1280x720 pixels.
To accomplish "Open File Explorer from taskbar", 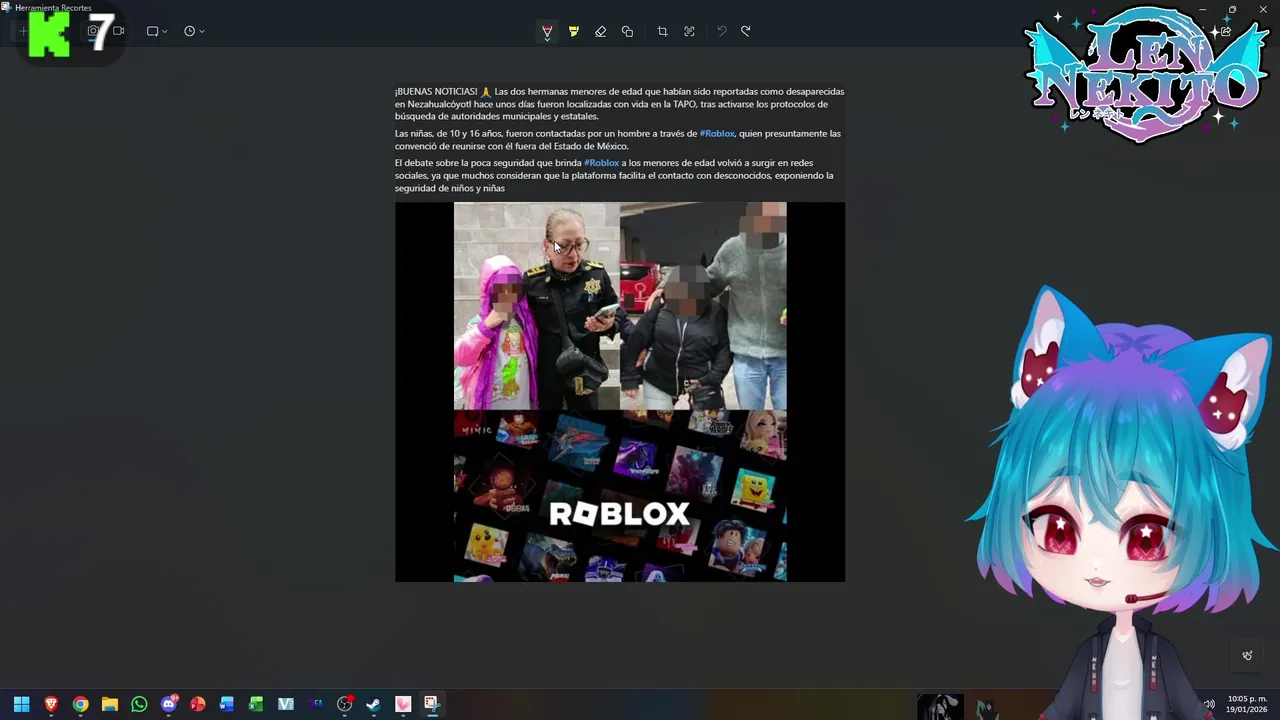I will (x=110, y=704).
